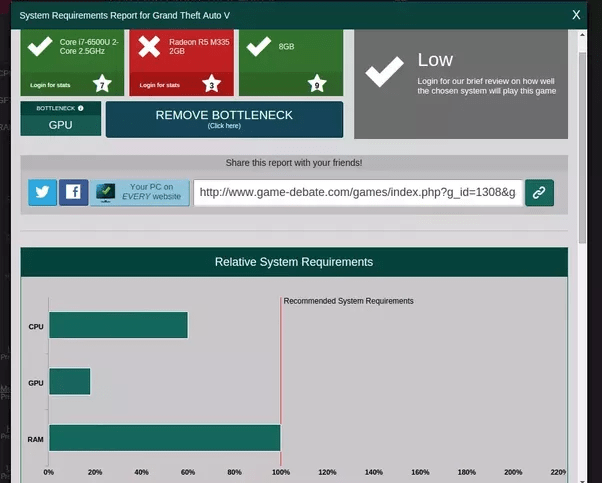Click the '100%' axis label

point(281,472)
